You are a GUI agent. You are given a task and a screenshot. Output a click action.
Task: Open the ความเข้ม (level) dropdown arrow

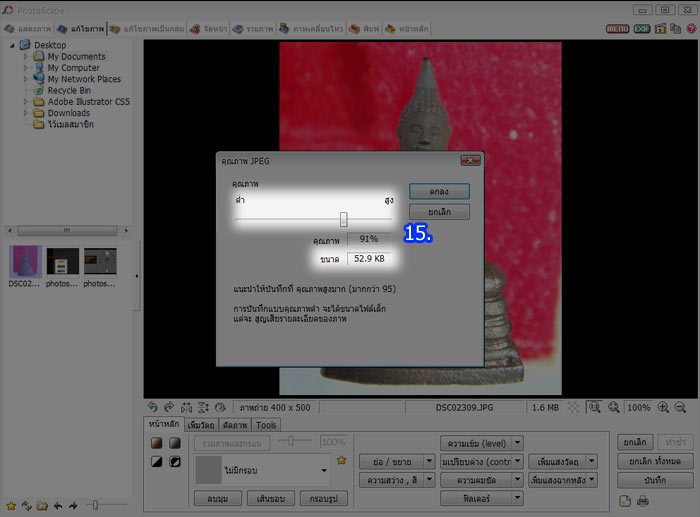518,443
